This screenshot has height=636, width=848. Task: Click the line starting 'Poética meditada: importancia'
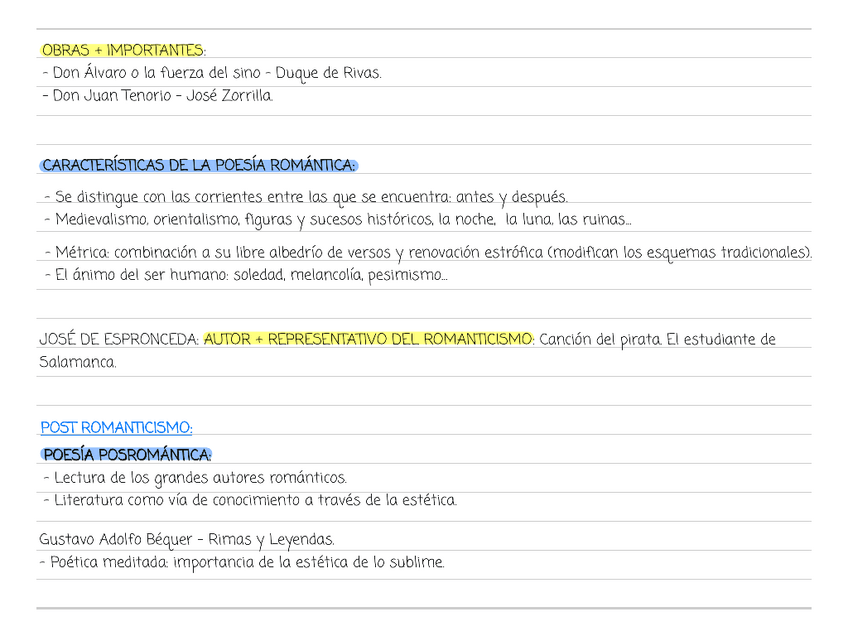(242, 562)
